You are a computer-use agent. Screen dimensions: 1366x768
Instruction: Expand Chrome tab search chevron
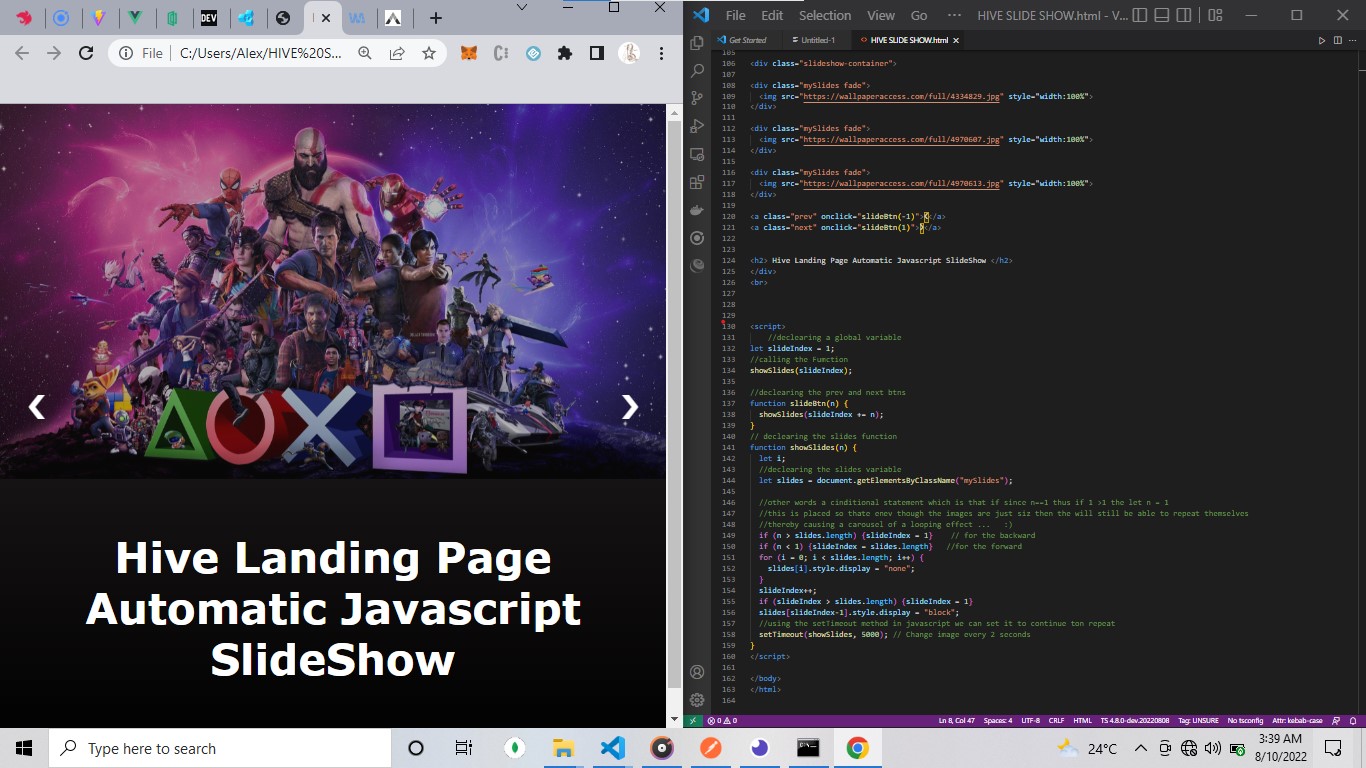[x=521, y=8]
